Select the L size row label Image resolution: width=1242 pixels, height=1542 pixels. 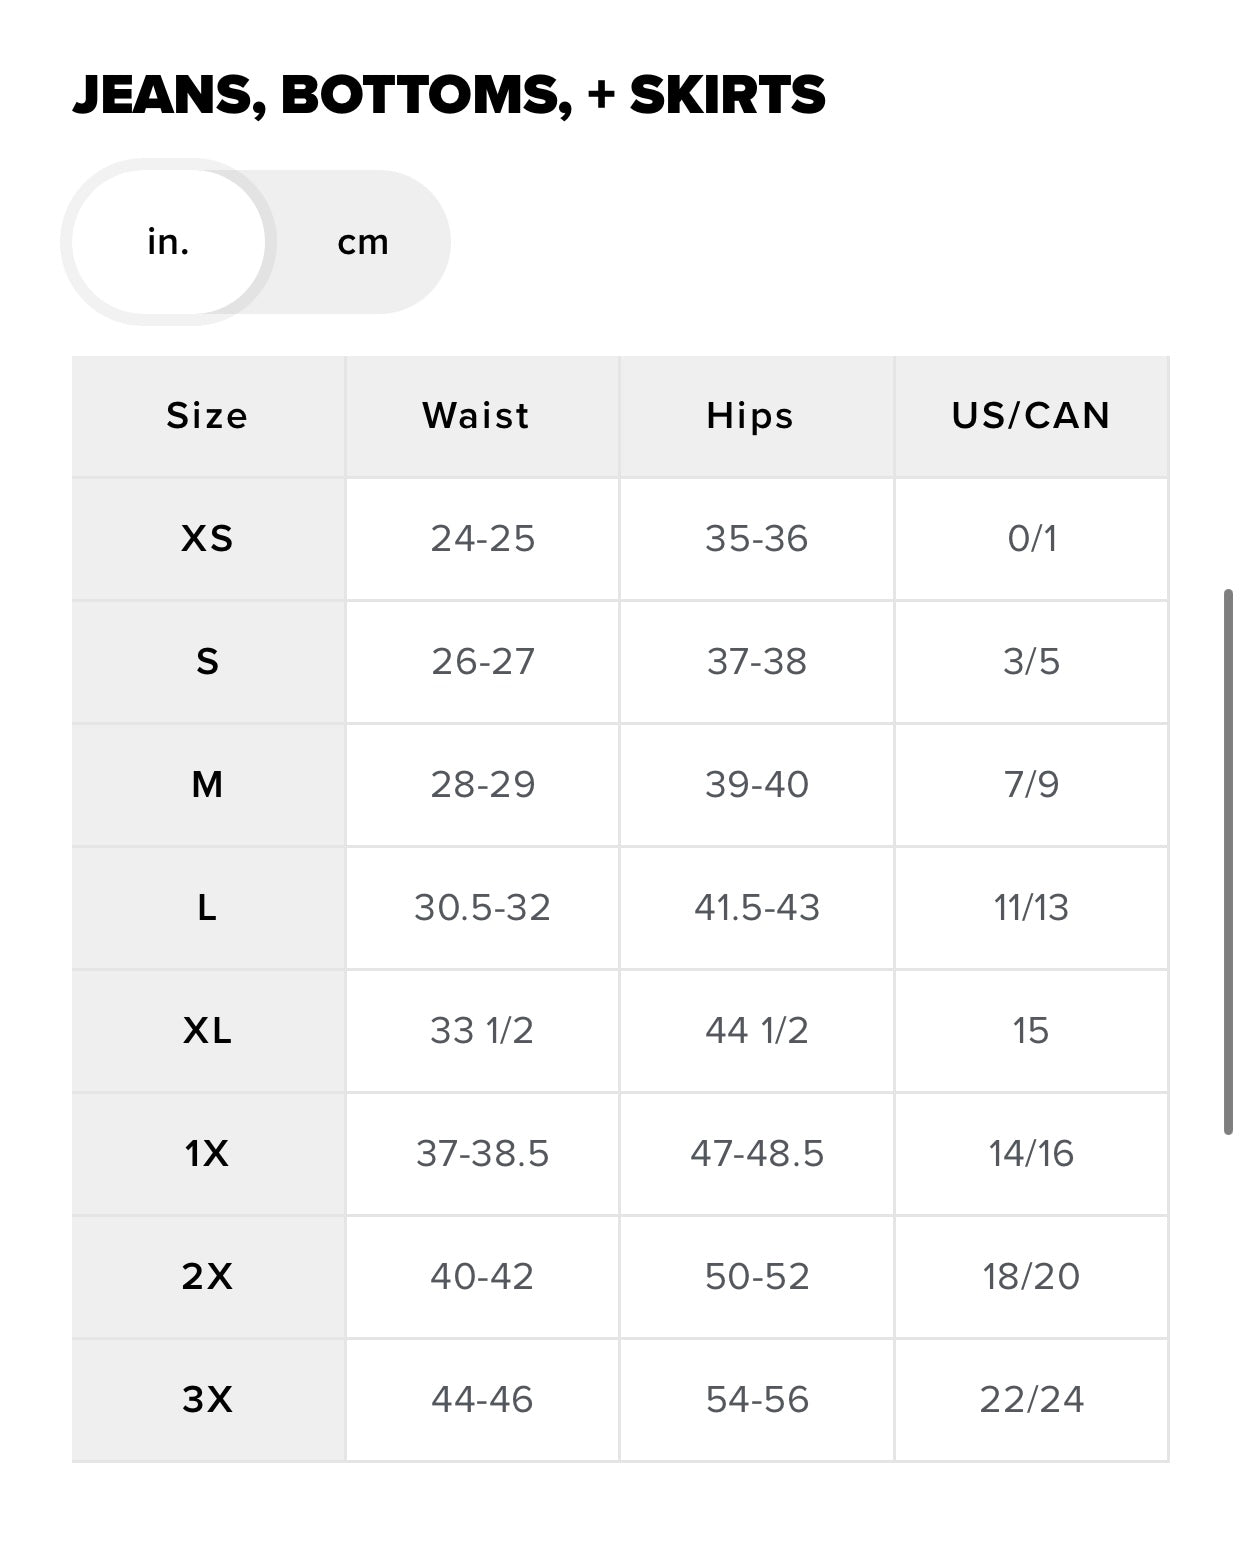tap(207, 908)
